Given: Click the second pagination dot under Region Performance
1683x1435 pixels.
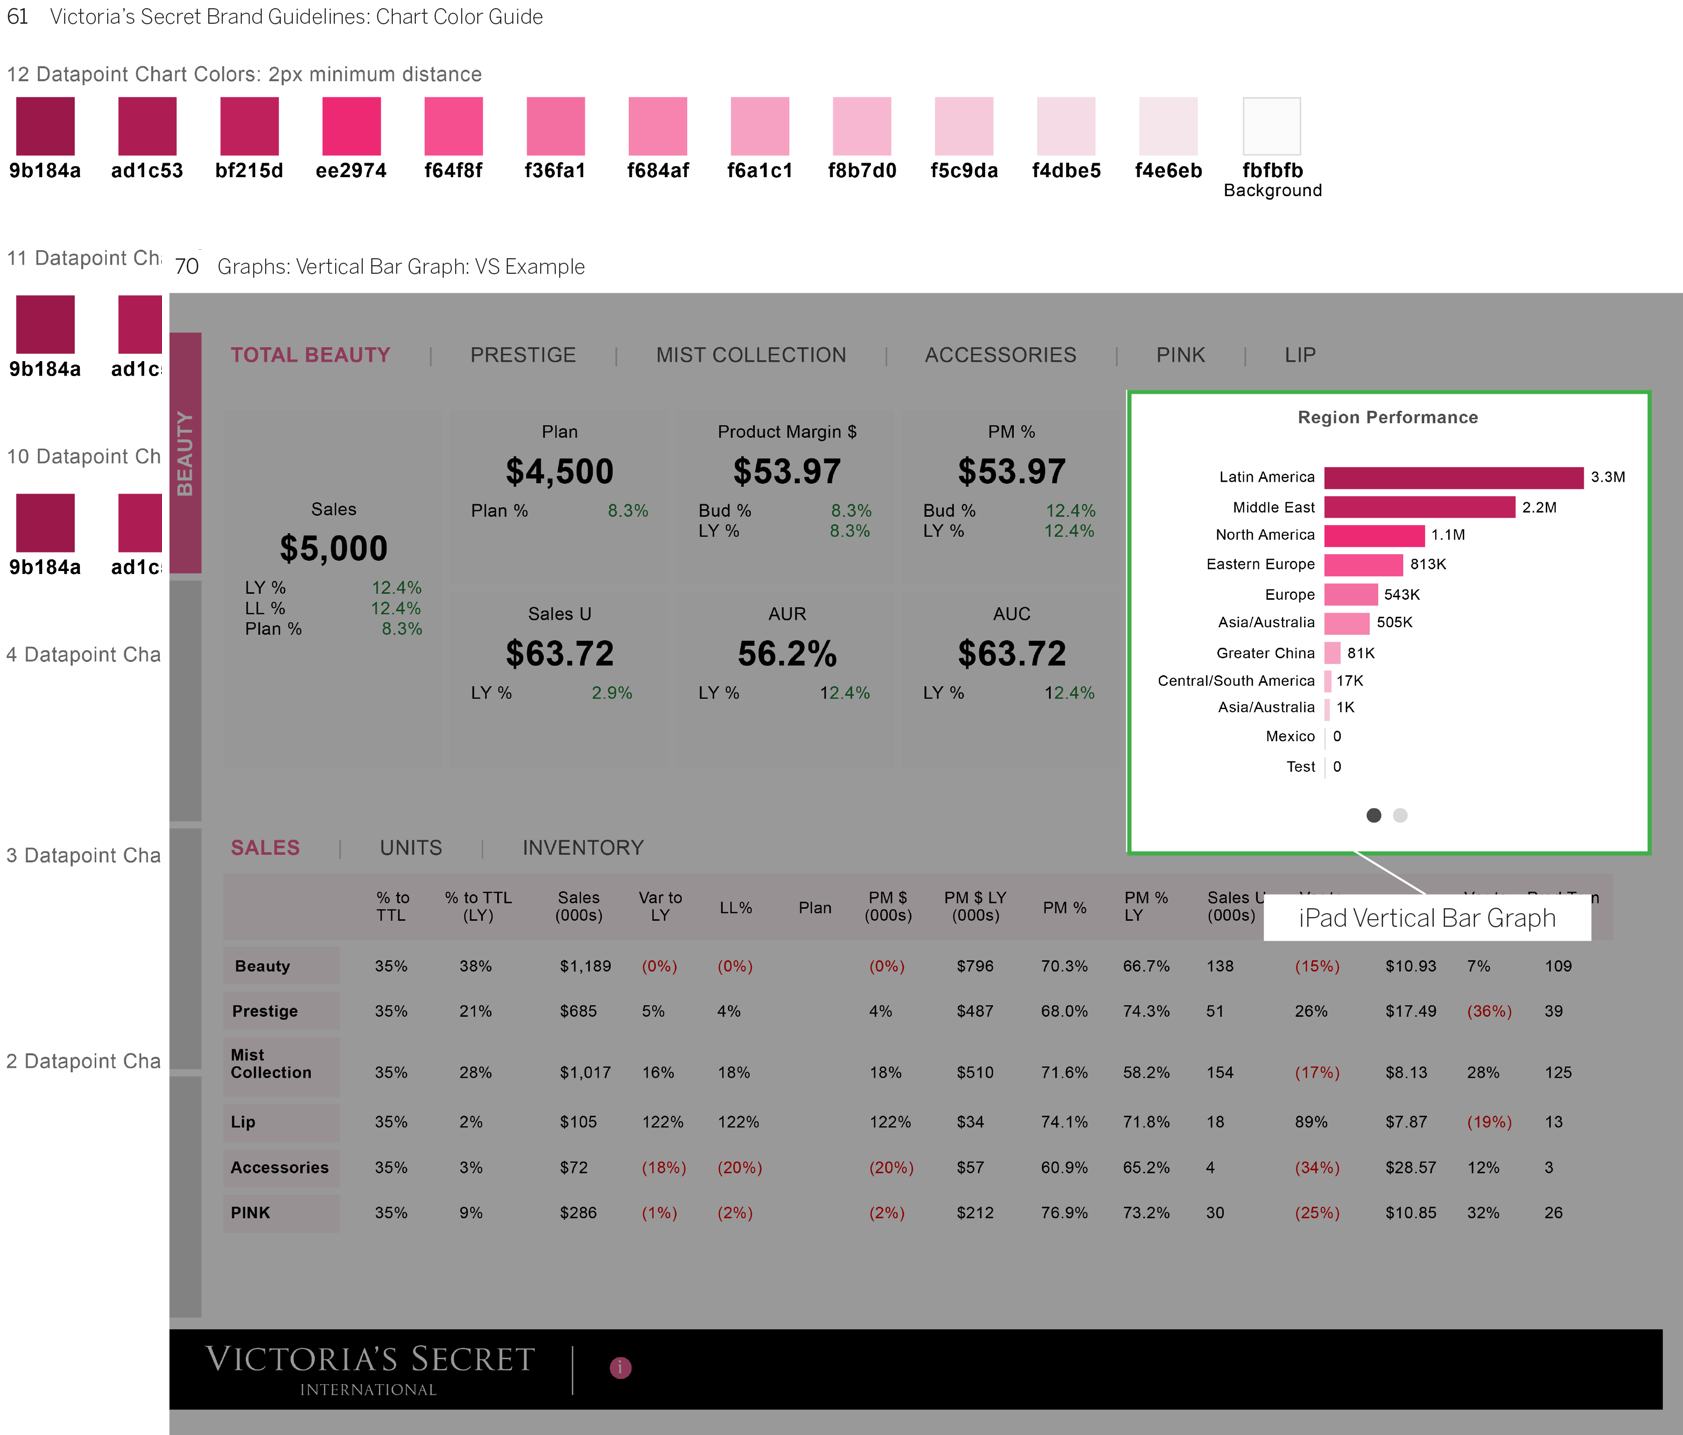Looking at the screenshot, I should point(1400,815).
